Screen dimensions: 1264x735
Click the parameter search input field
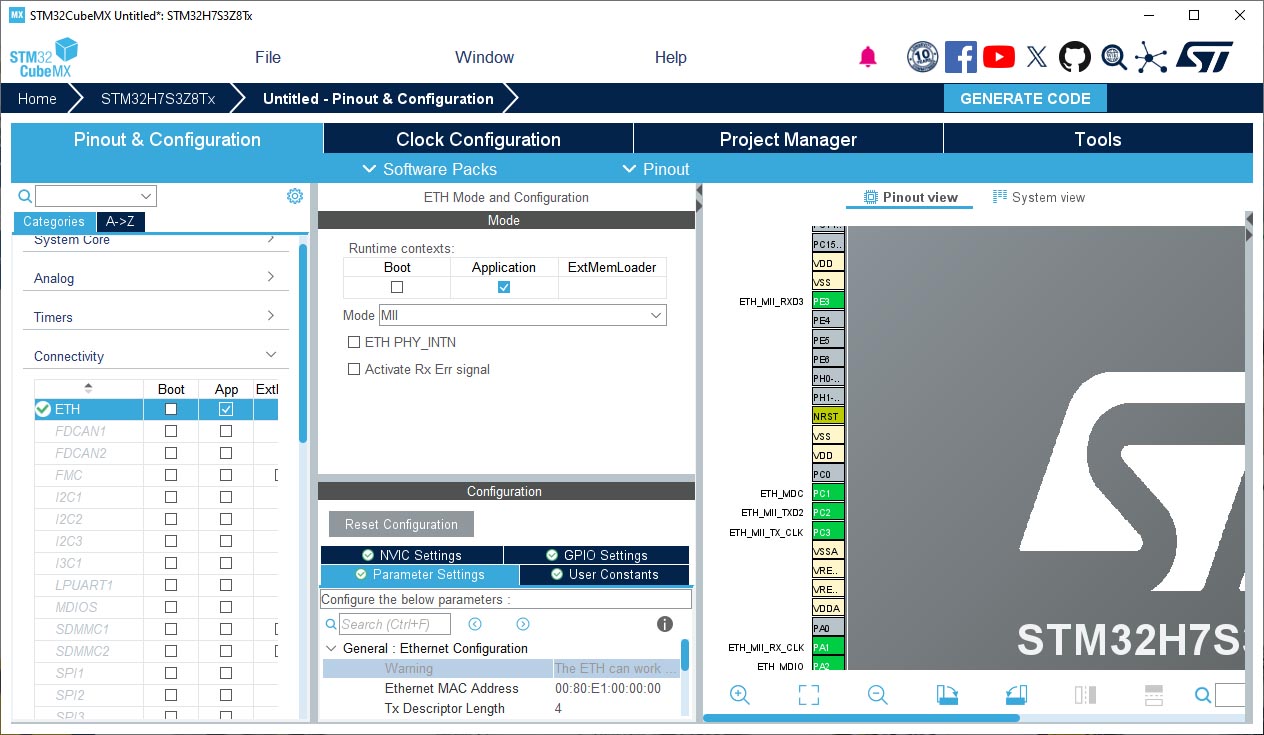click(394, 624)
